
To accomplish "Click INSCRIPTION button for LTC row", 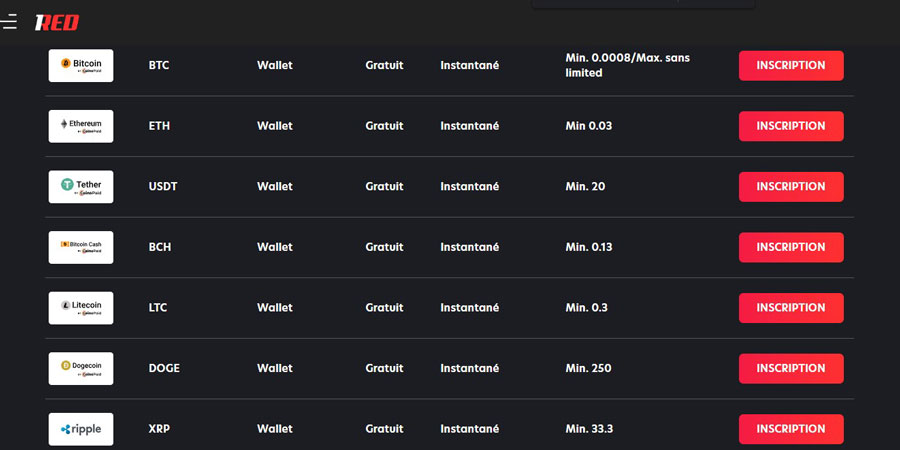I will [790, 307].
